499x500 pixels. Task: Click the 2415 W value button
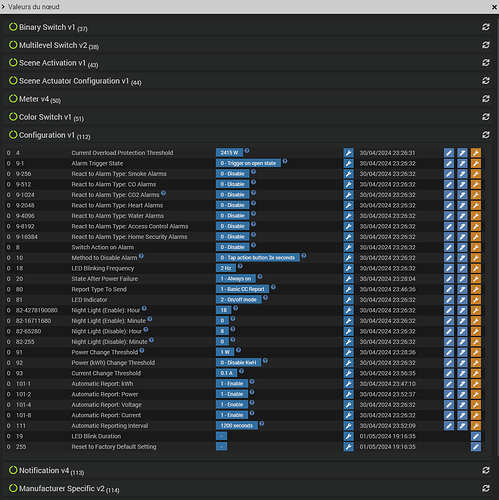(x=229, y=153)
